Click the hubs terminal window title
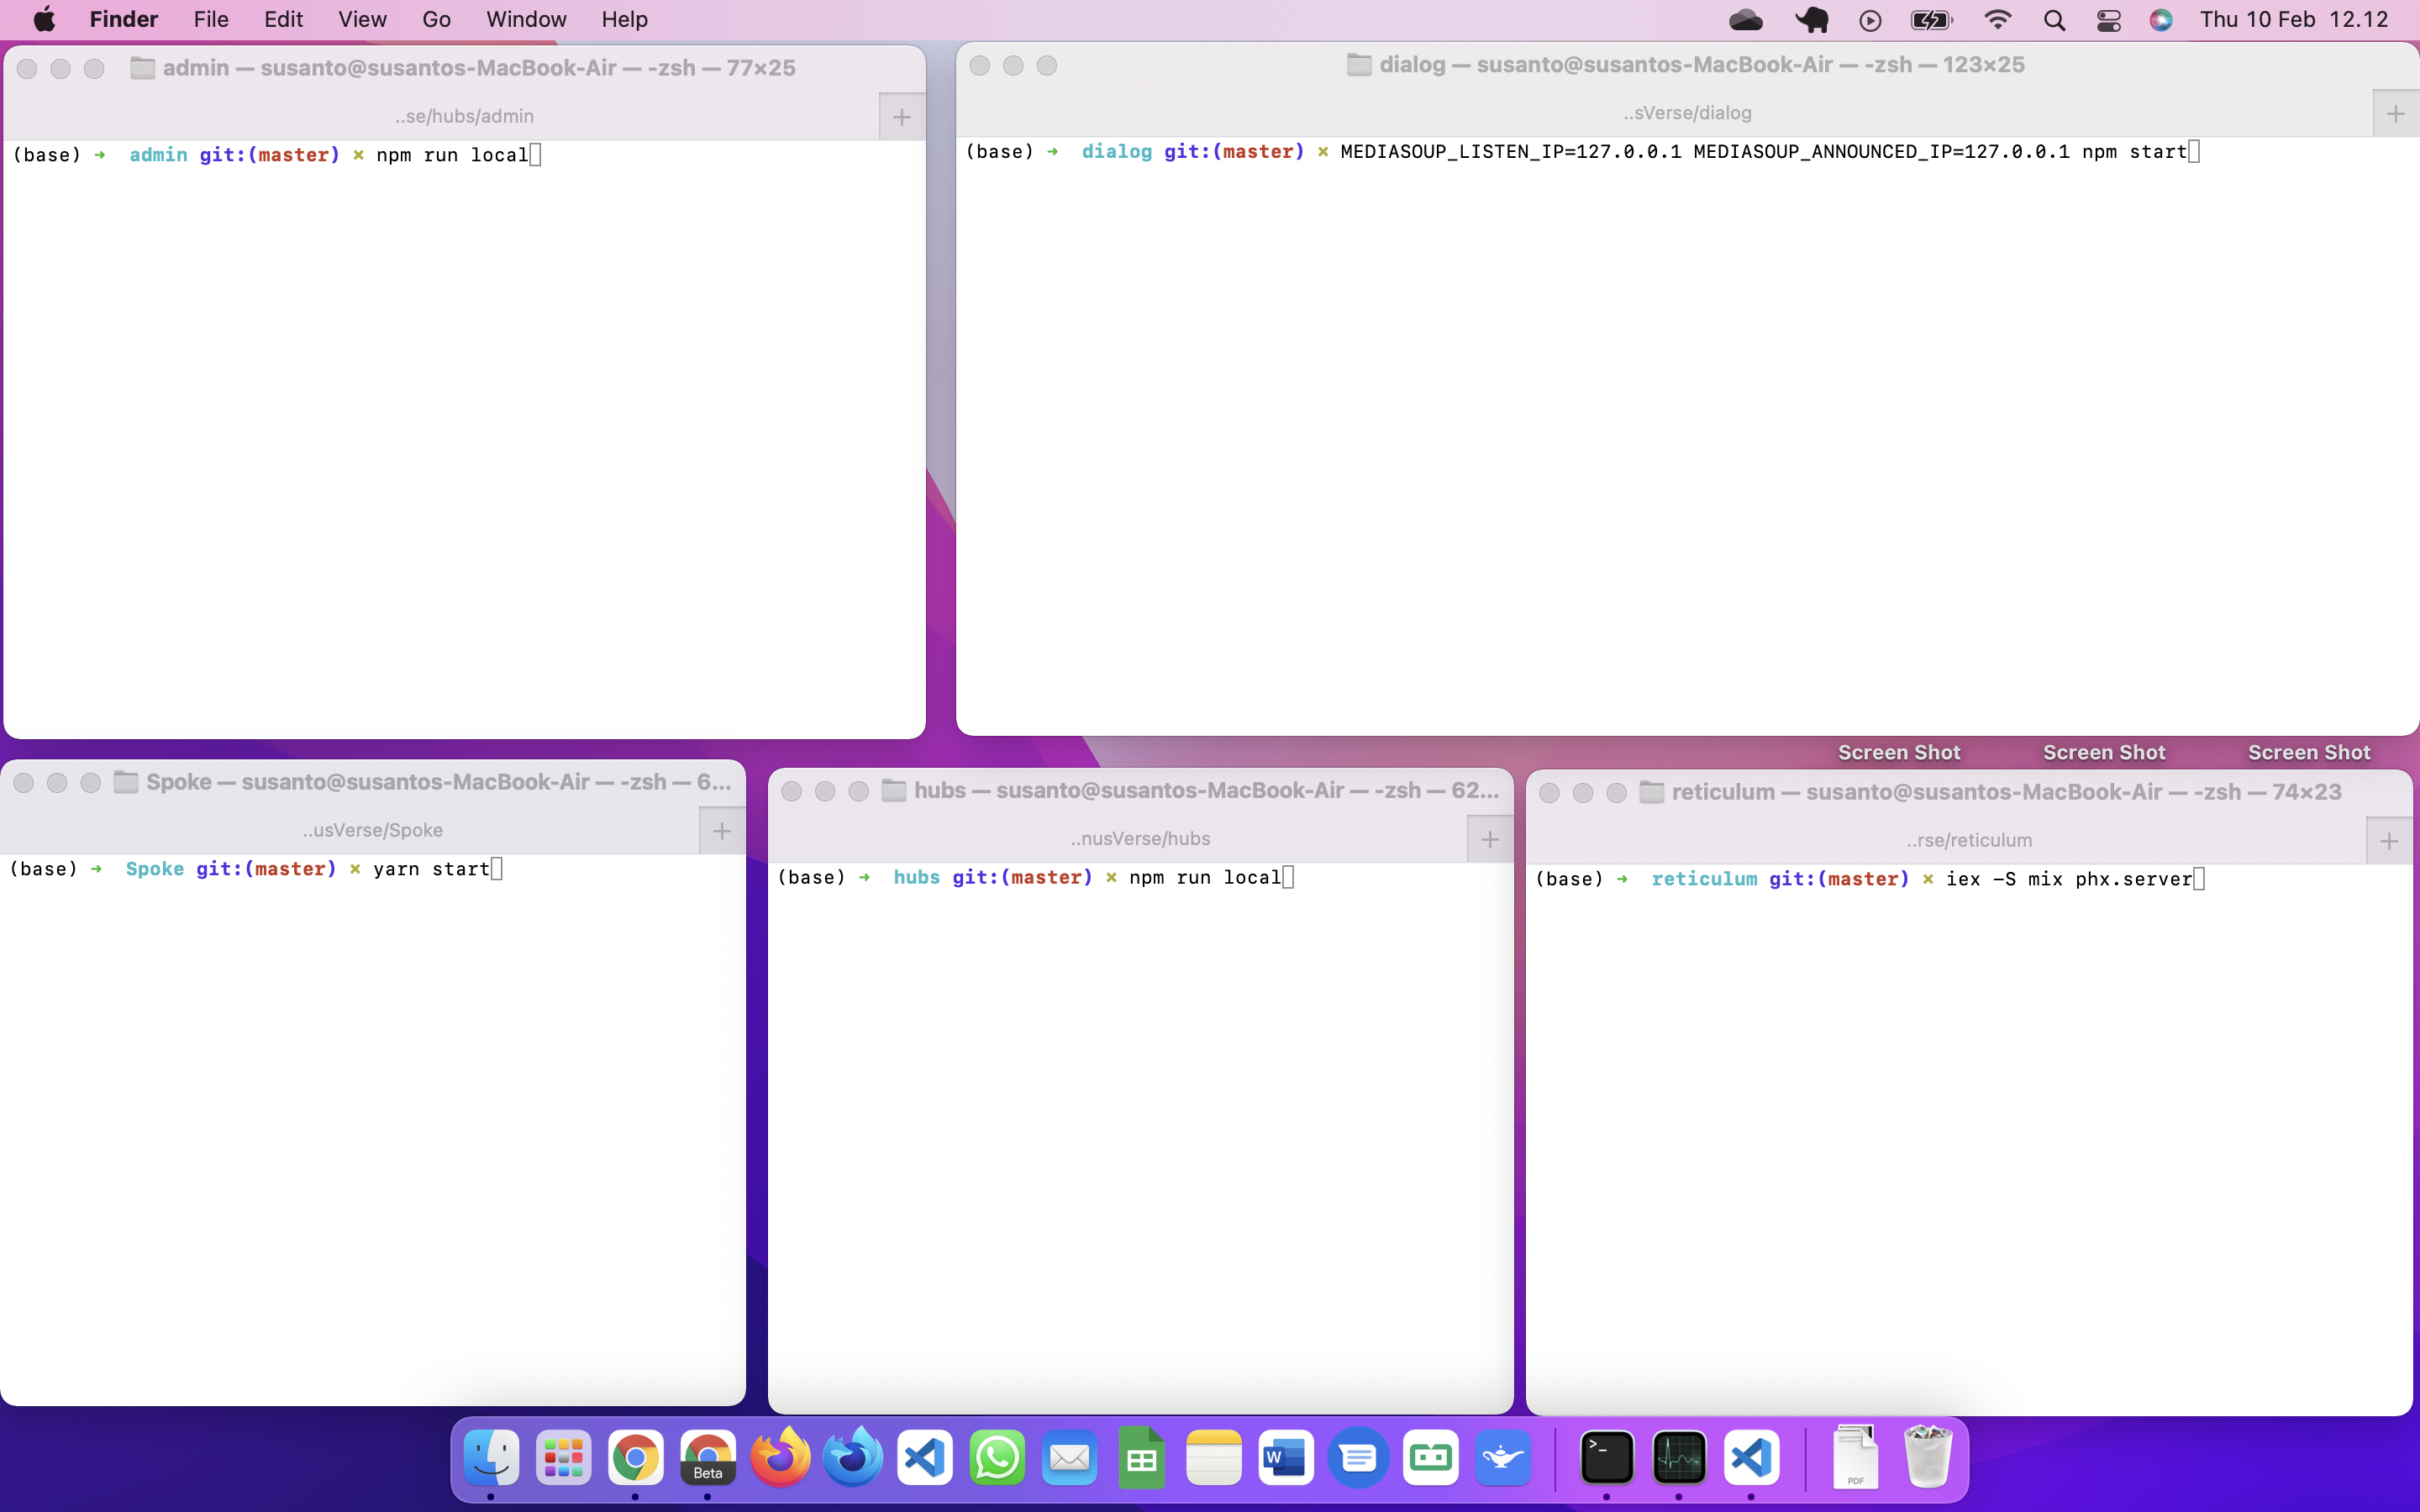The height and width of the screenshot is (1512, 2420). pyautogui.click(x=1206, y=790)
